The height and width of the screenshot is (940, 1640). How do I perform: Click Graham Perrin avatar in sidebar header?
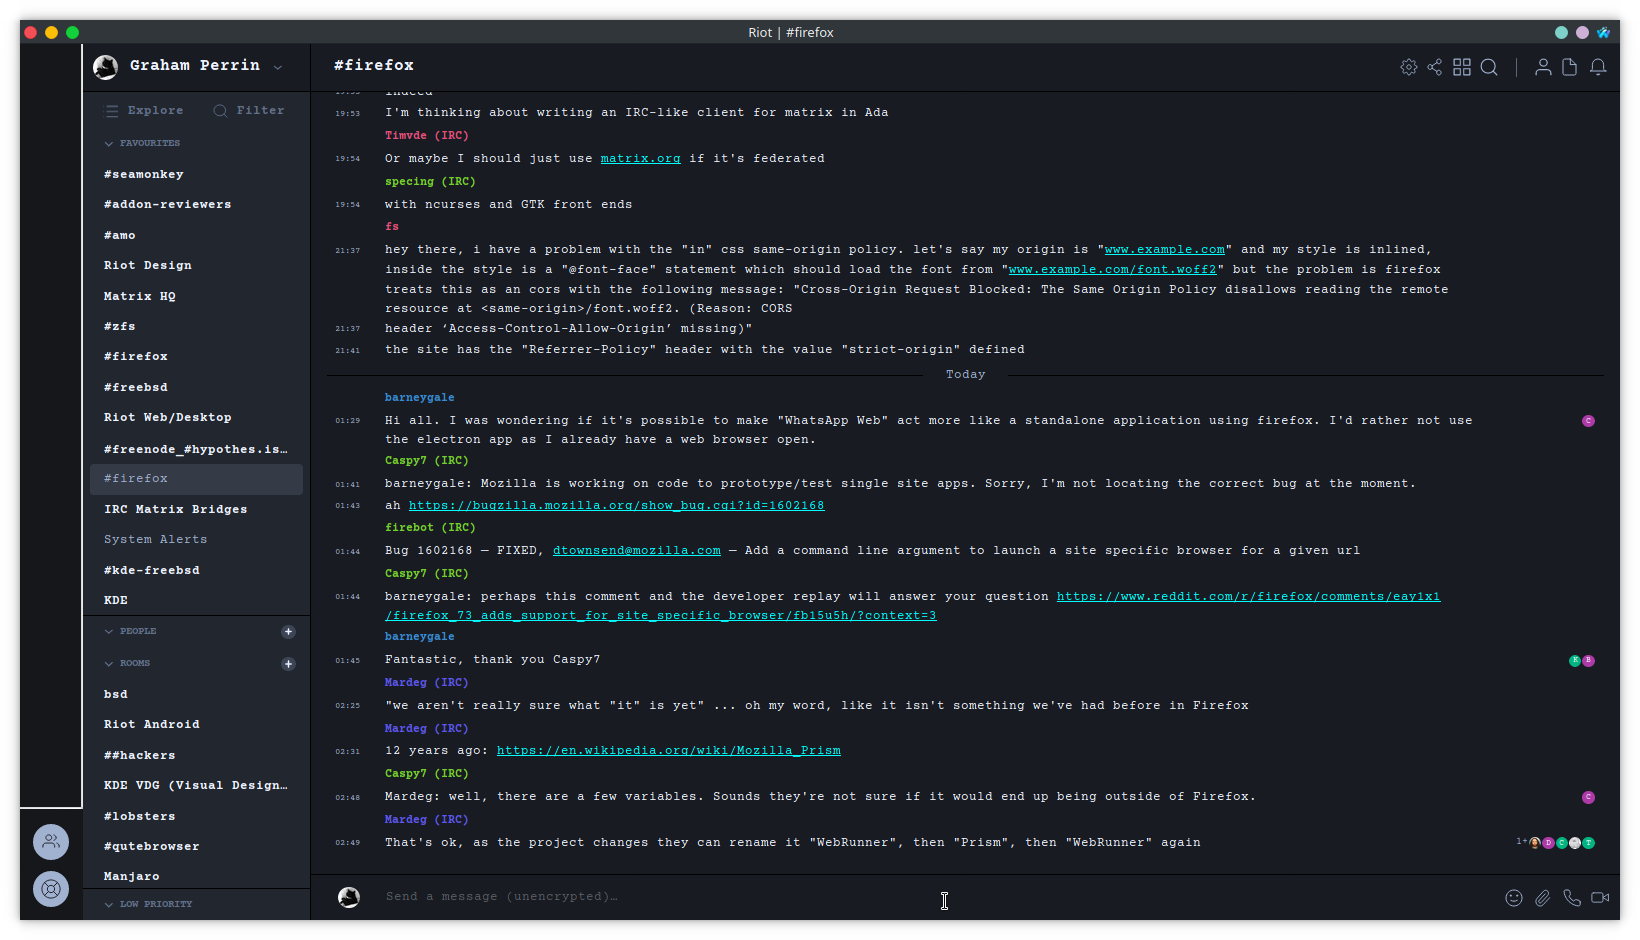pos(105,67)
